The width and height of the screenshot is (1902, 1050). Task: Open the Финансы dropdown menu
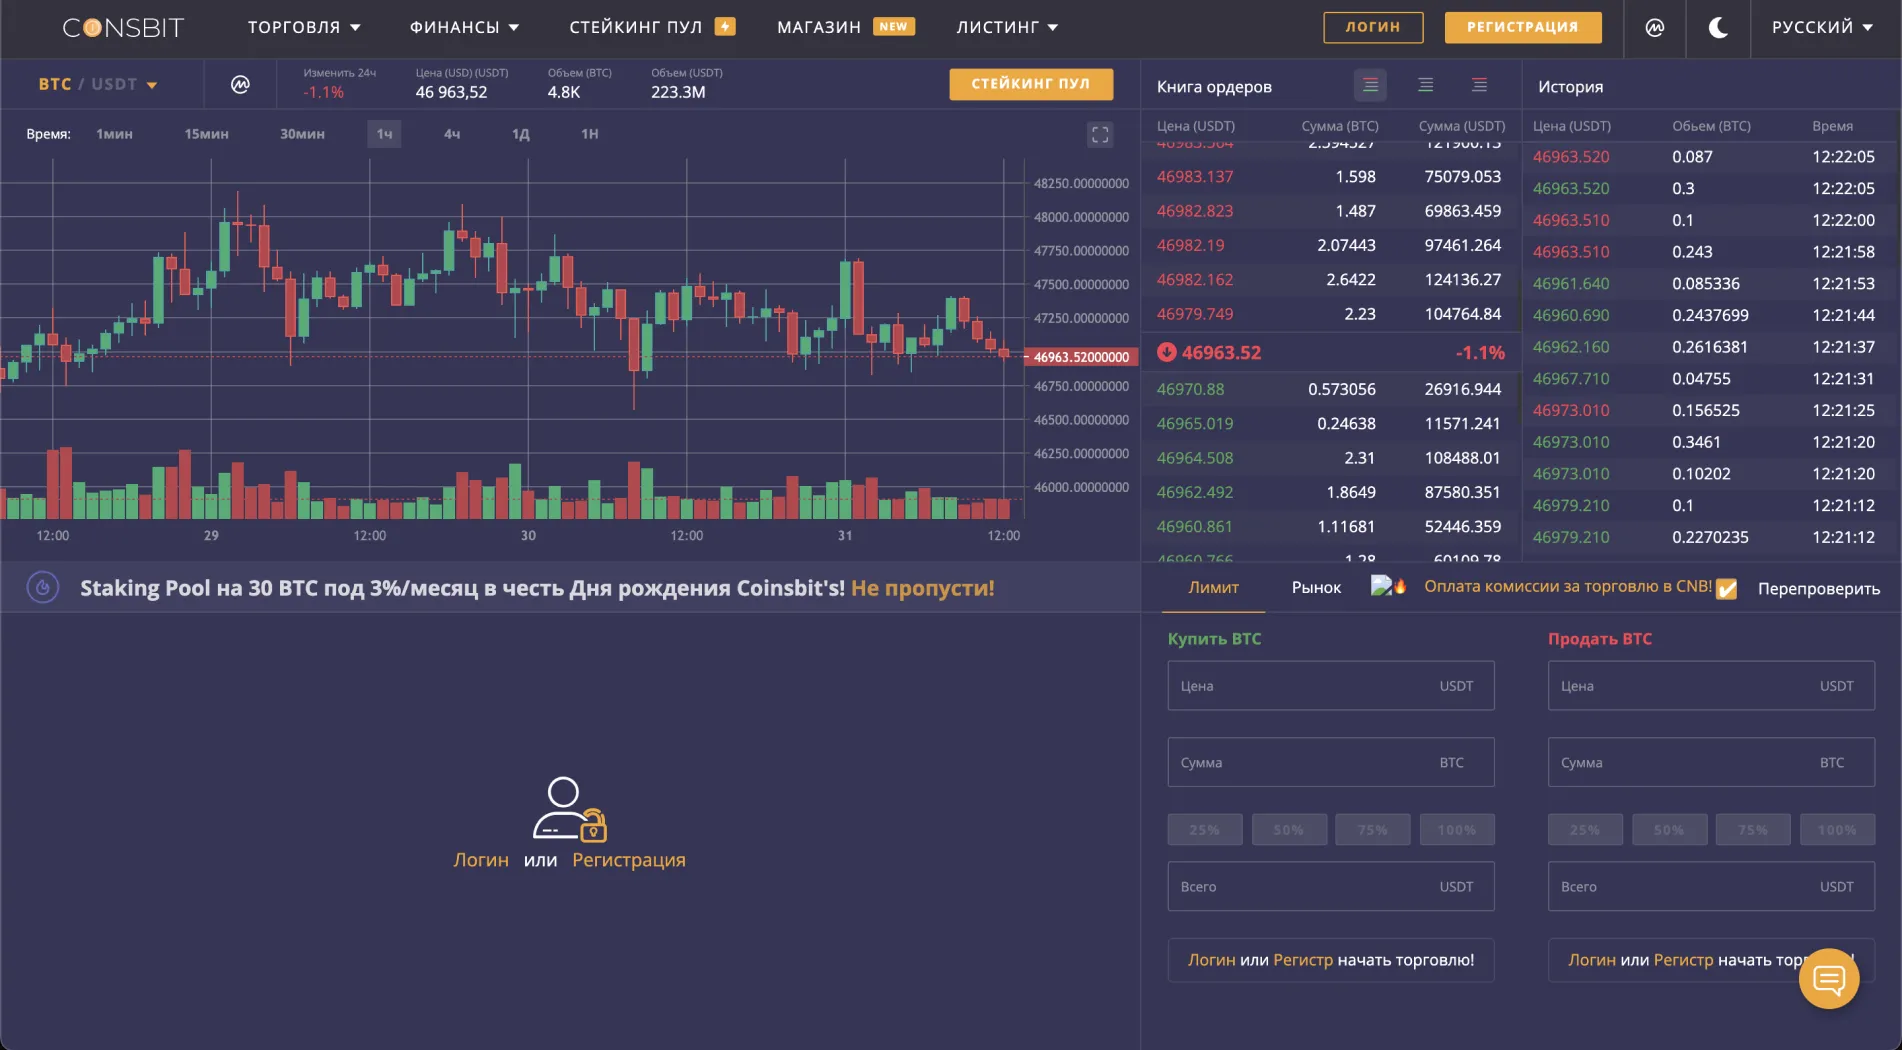click(x=464, y=28)
